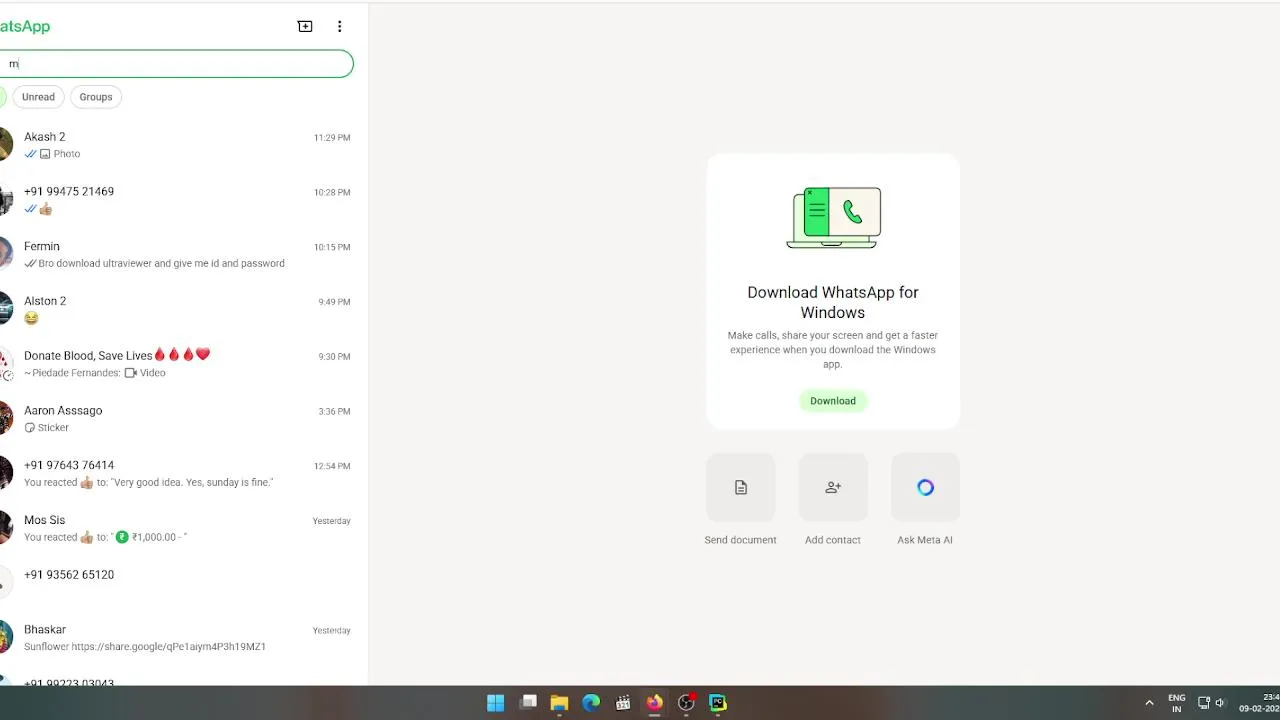
Task: Open the network icon in the system tray
Action: pos(1204,703)
